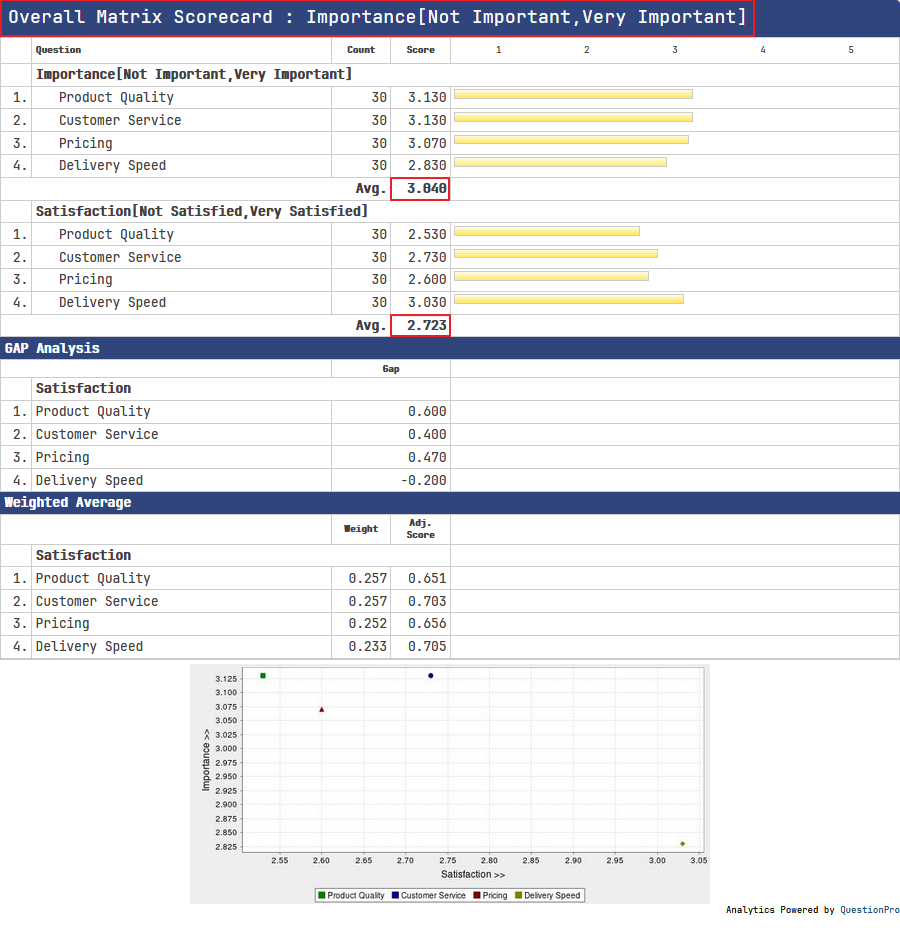
Task: Click the Adj. Score column header
Action: [420, 529]
